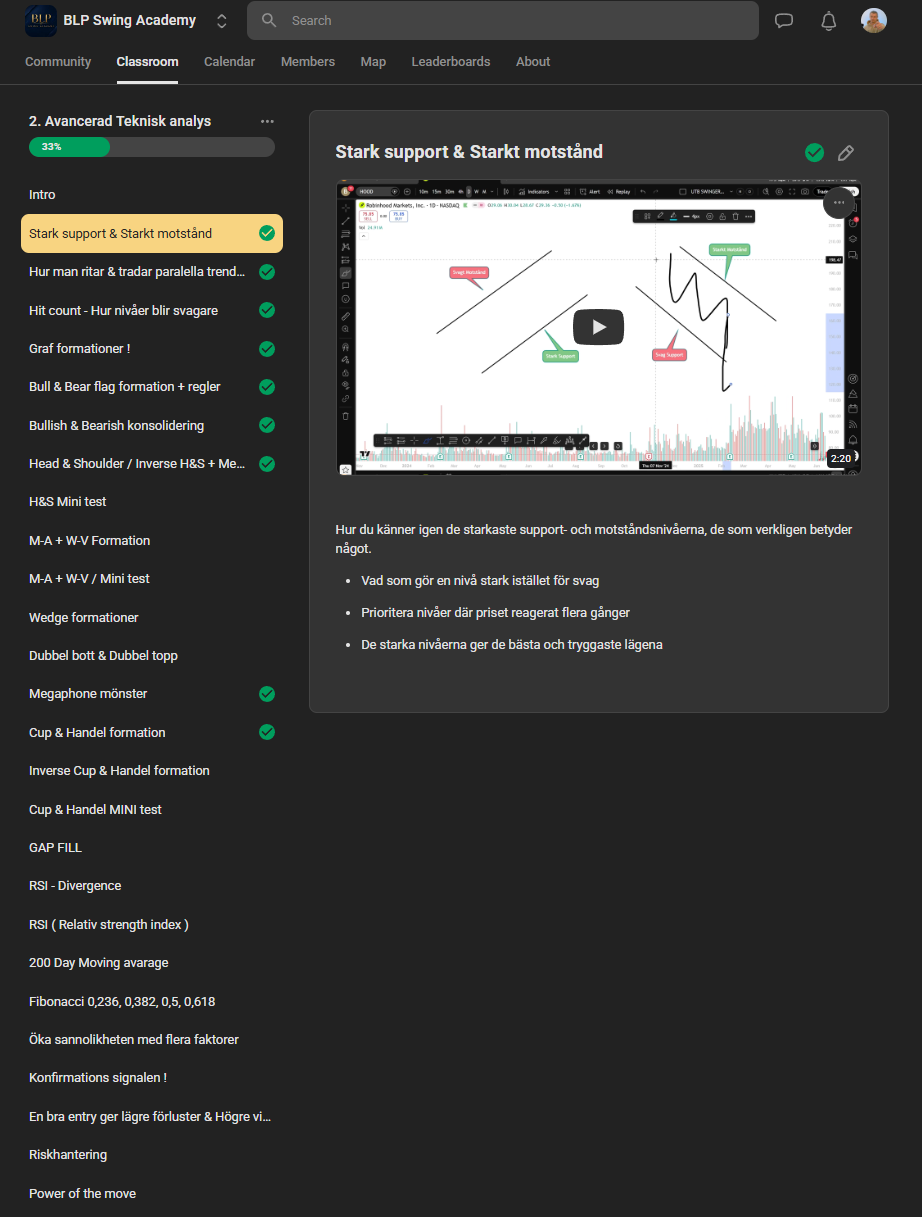Switch to the Classroom tab
922x1217 pixels.
click(x=147, y=61)
